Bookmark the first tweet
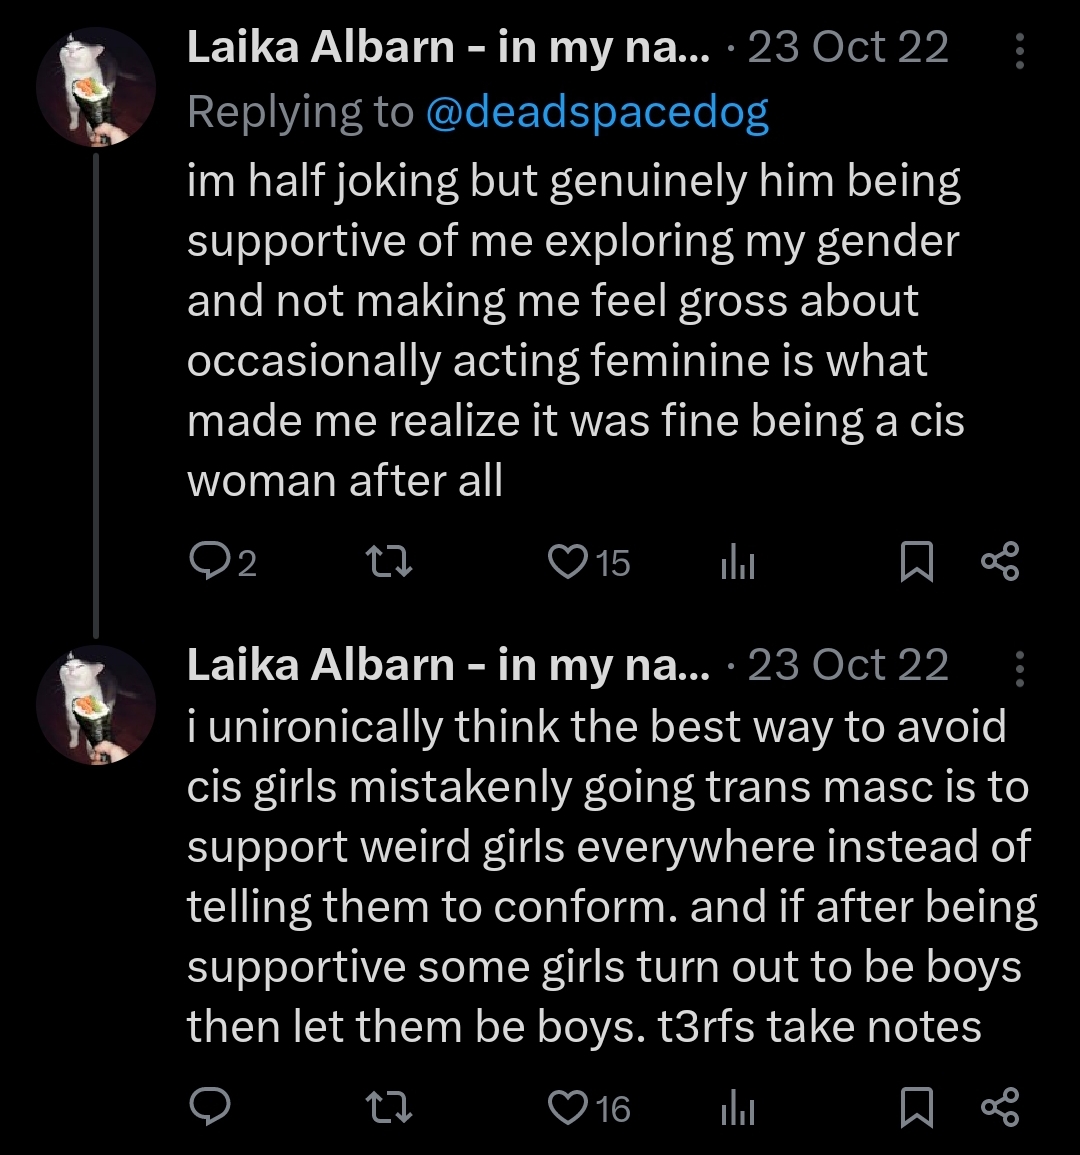This screenshot has width=1080, height=1155. [916, 562]
